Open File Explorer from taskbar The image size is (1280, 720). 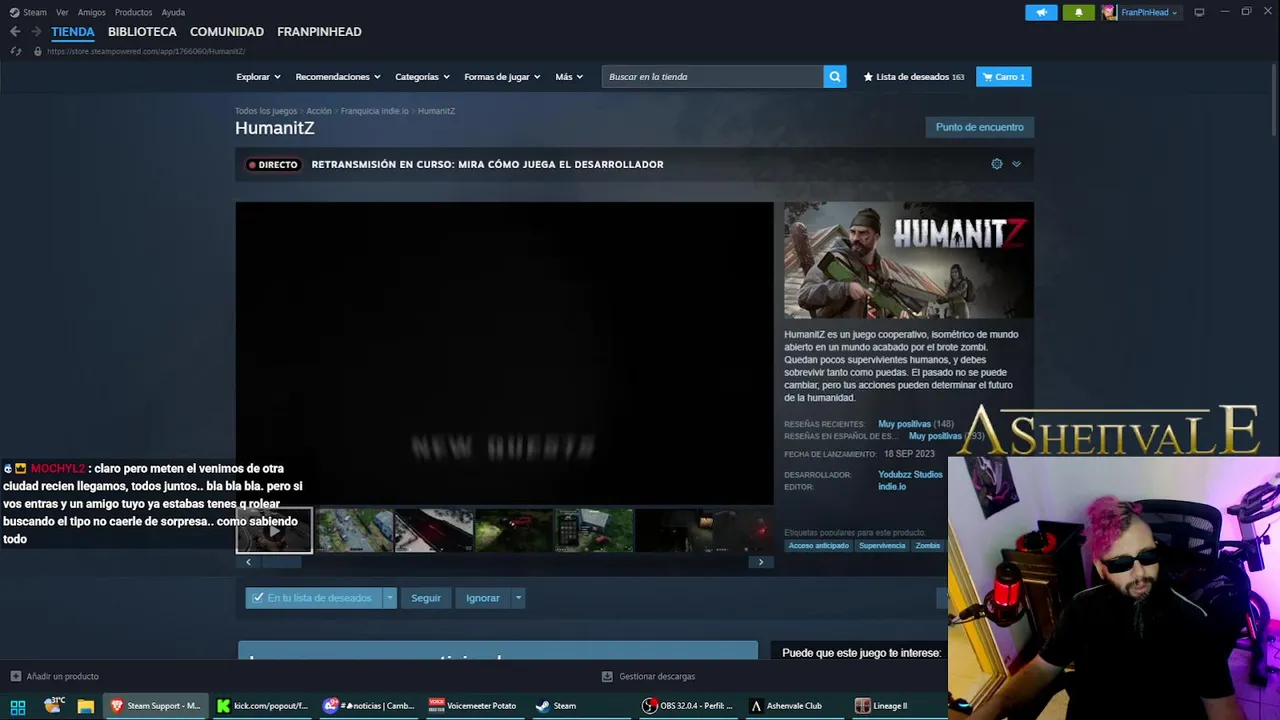coord(85,706)
